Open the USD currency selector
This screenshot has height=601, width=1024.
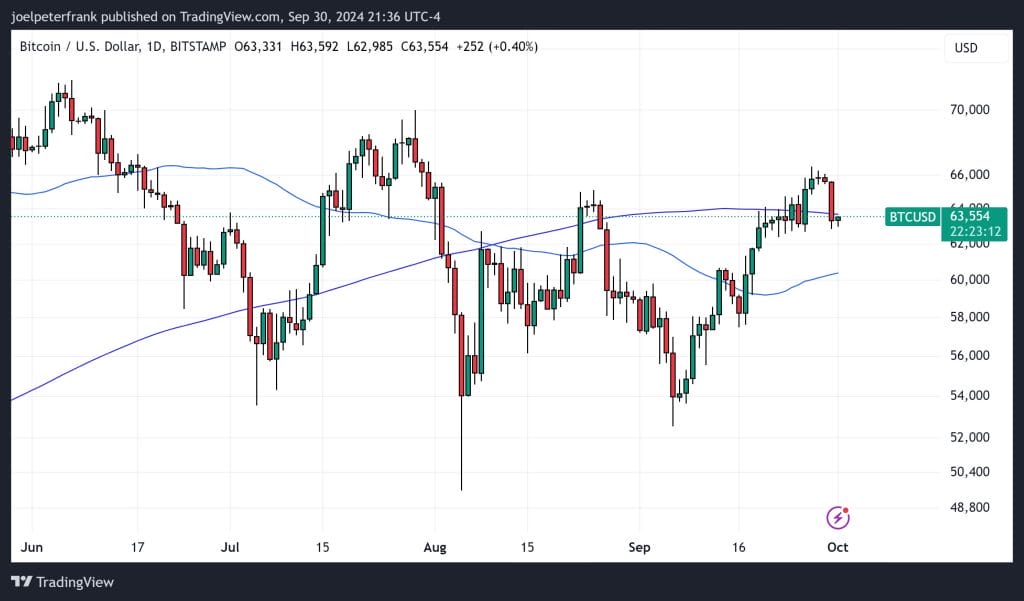[966, 48]
